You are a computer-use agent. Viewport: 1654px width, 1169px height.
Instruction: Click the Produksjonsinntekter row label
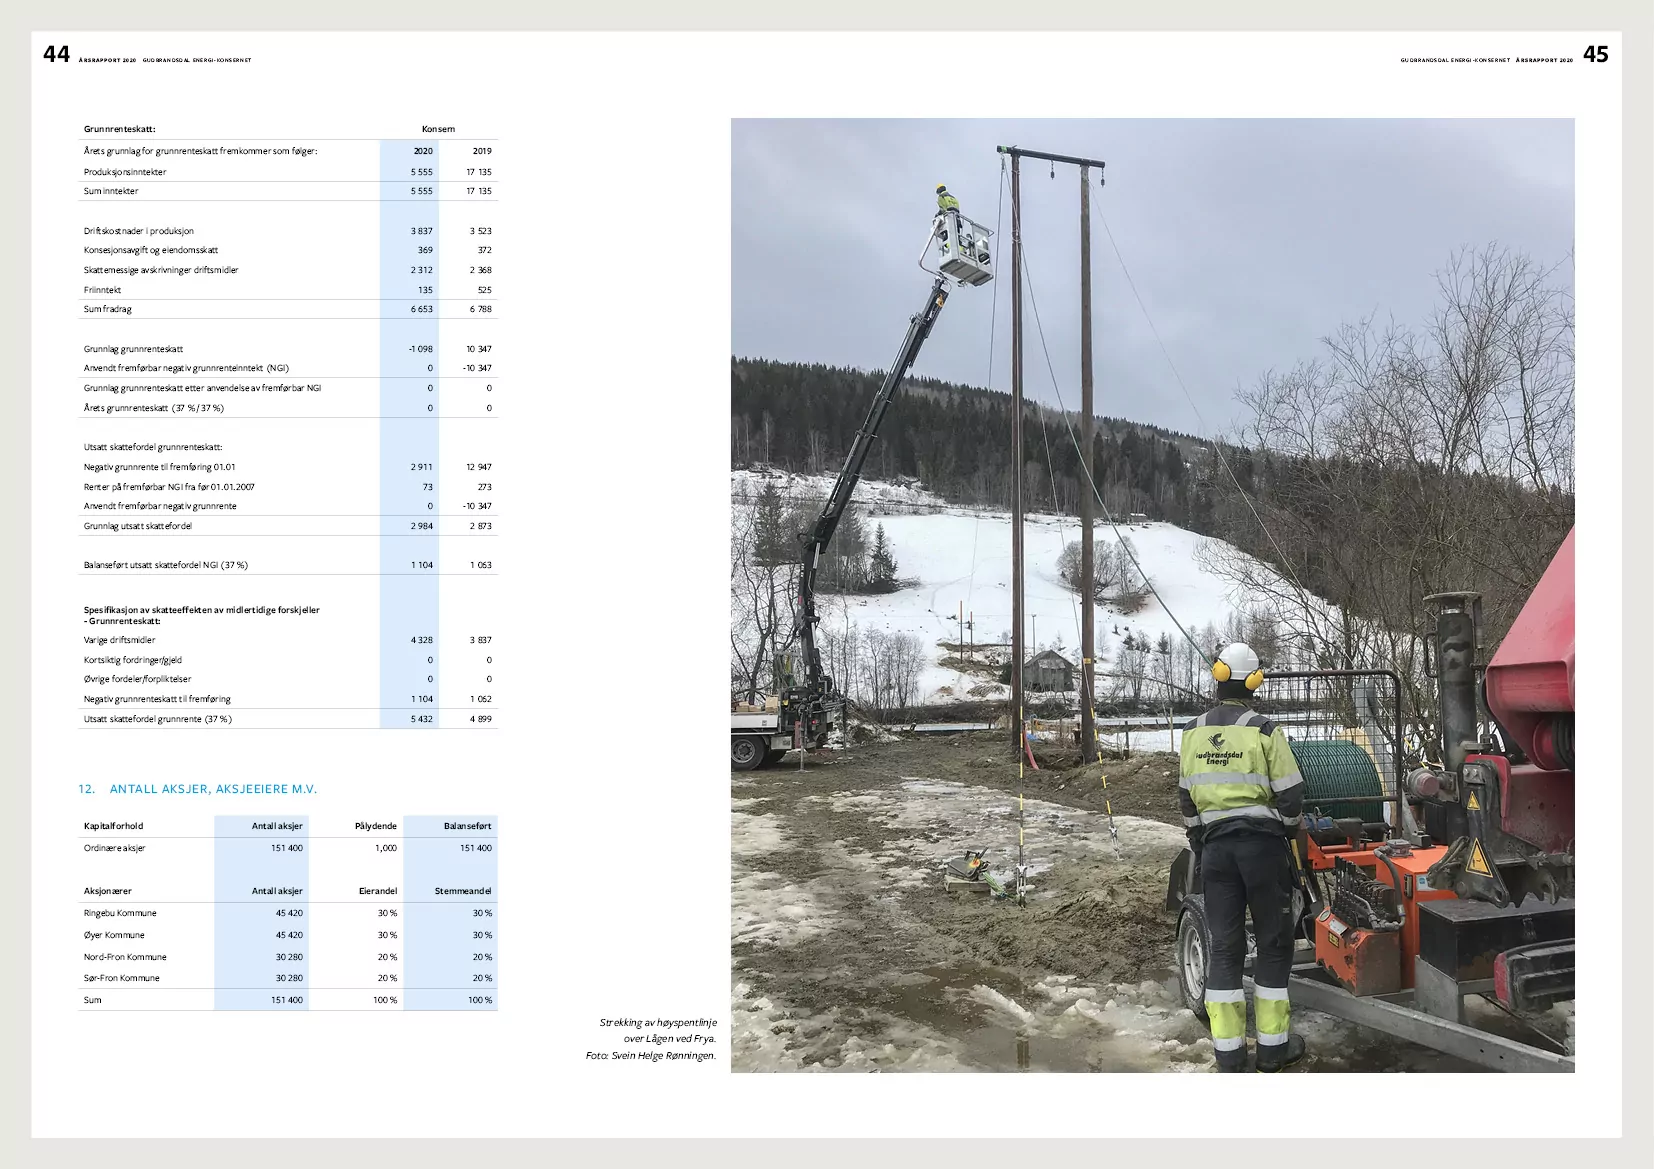(125, 172)
